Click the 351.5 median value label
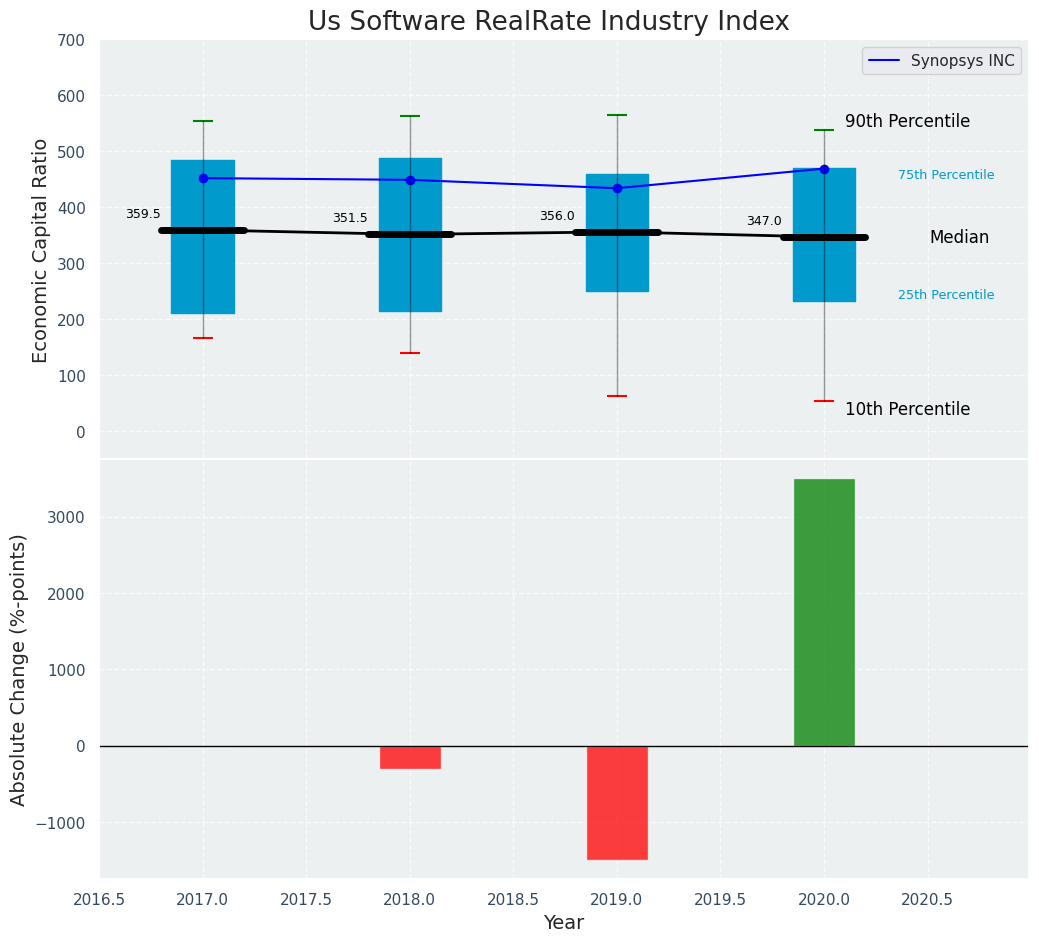Image resolution: width=1039 pixels, height=942 pixels. point(350,218)
